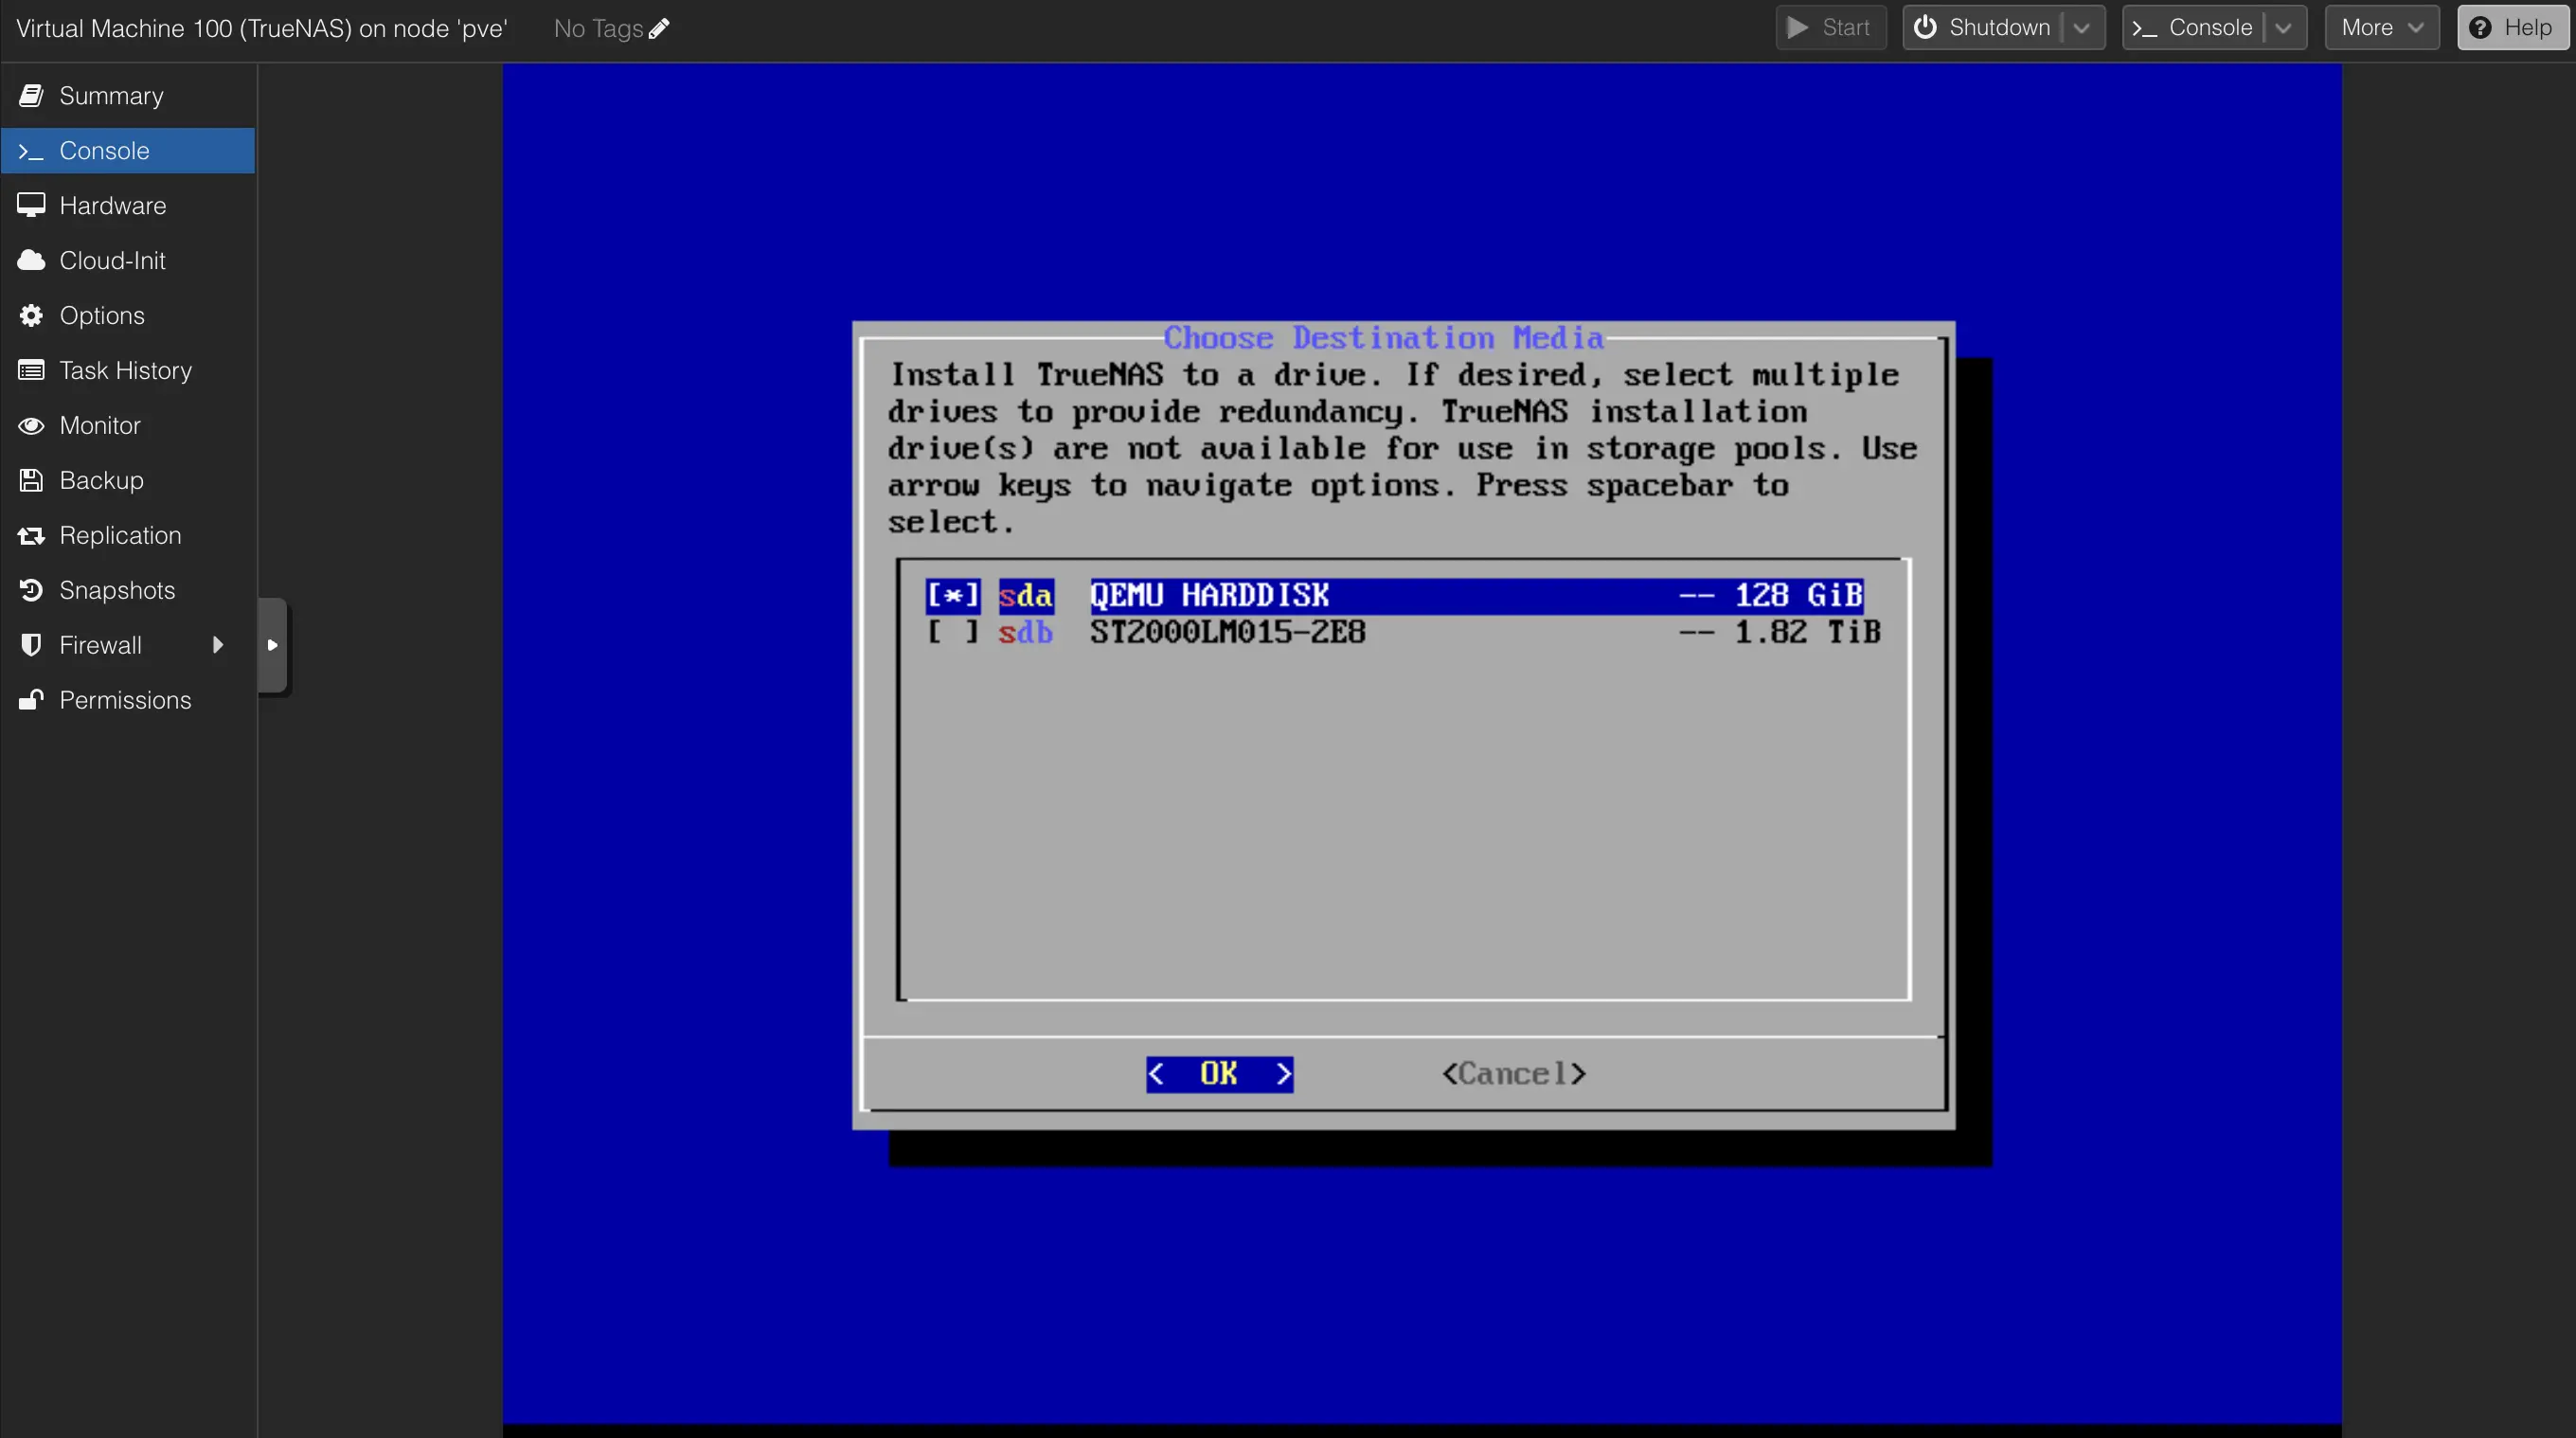Click the Help question mark icon

point(2480,28)
